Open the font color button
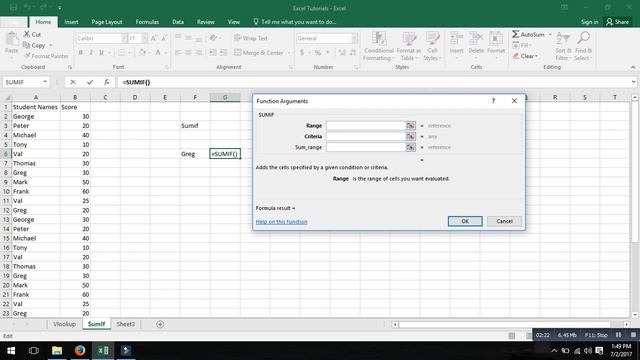The width and height of the screenshot is (640, 360). pos(158,53)
